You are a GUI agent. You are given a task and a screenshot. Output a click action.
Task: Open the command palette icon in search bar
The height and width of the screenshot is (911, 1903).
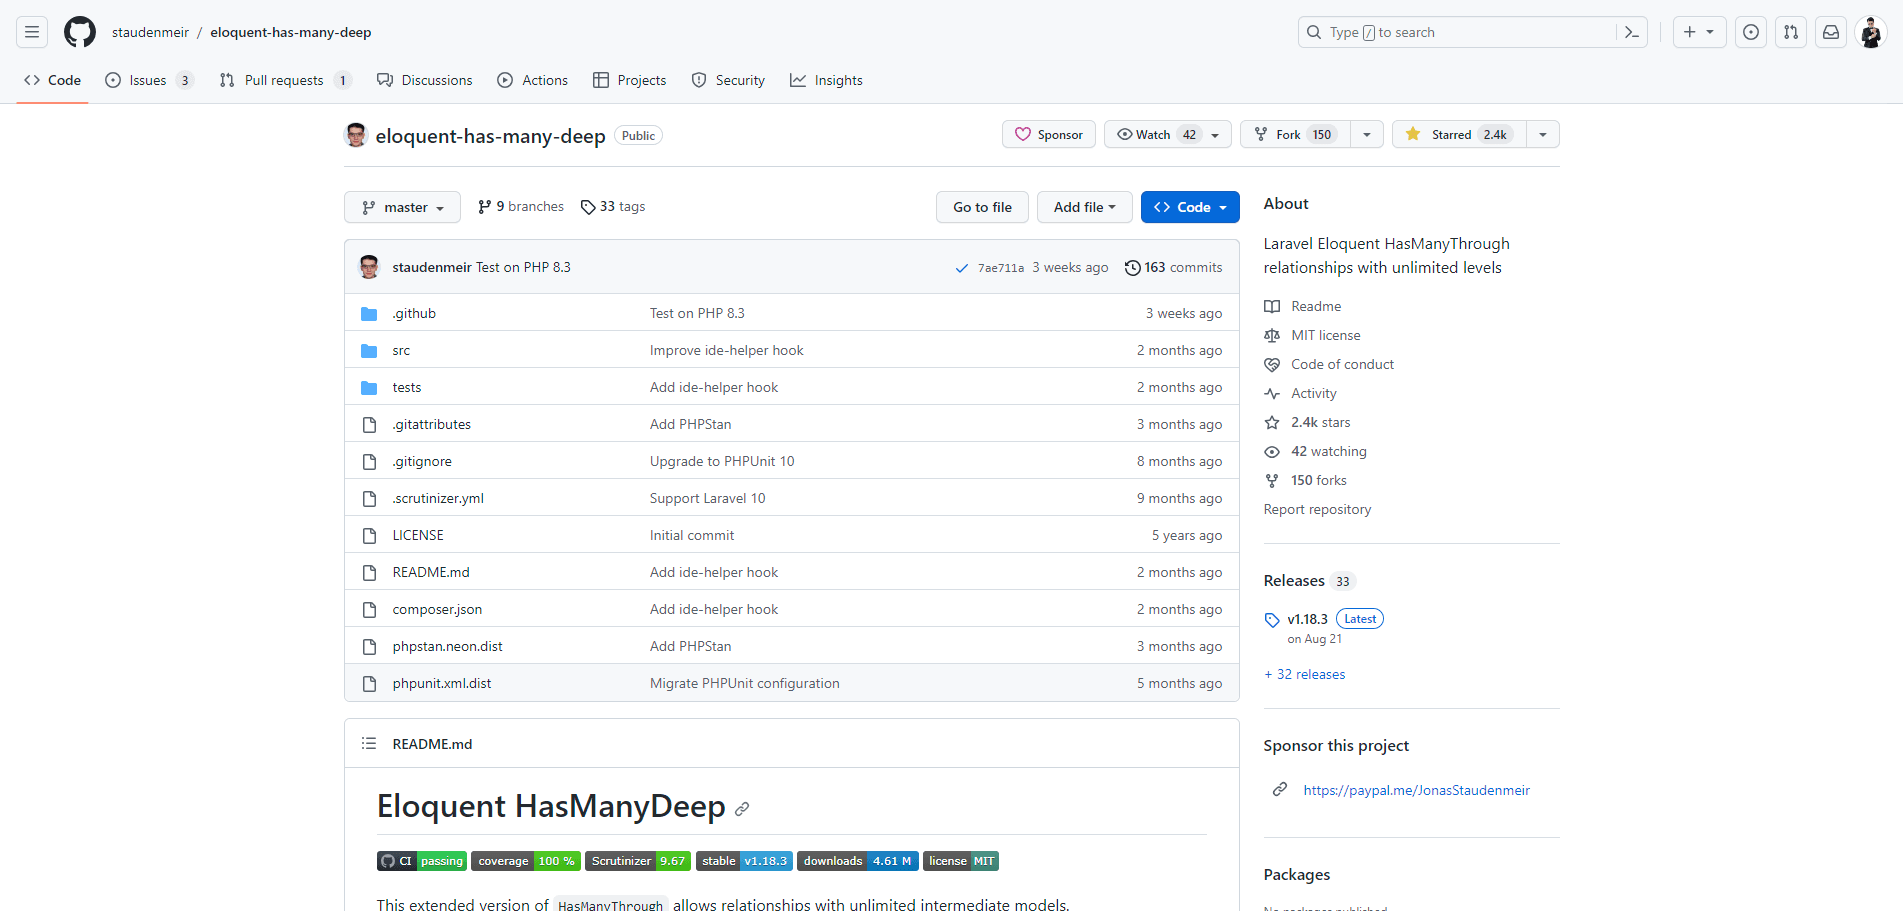click(1631, 32)
